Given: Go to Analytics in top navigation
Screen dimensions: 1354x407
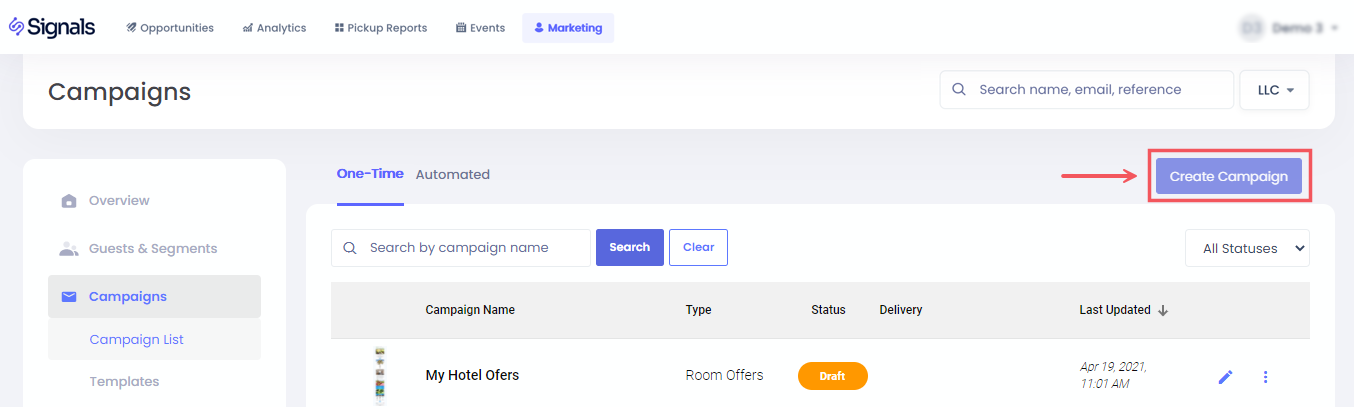Looking at the screenshot, I should point(274,28).
